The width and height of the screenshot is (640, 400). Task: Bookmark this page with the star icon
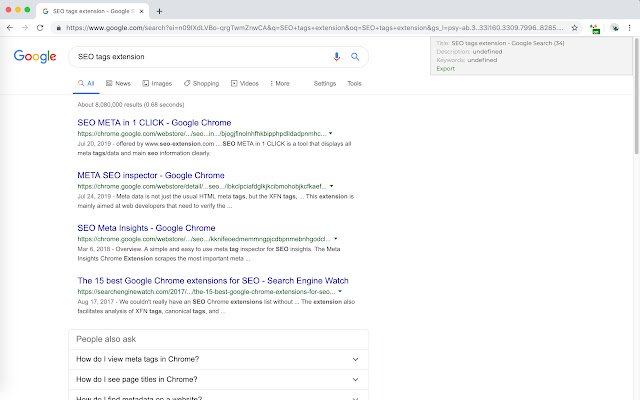click(x=575, y=28)
